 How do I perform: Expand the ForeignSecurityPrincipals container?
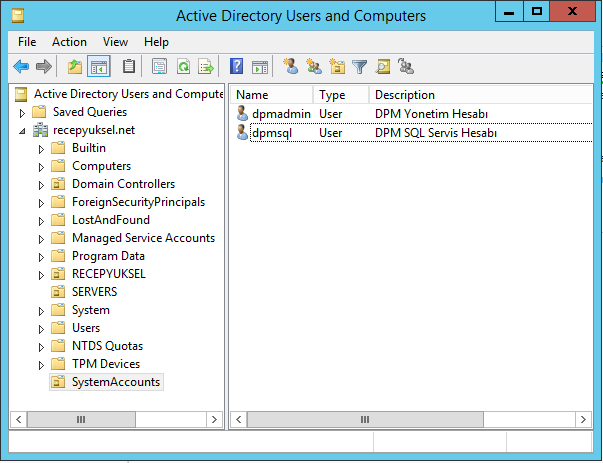[41, 203]
